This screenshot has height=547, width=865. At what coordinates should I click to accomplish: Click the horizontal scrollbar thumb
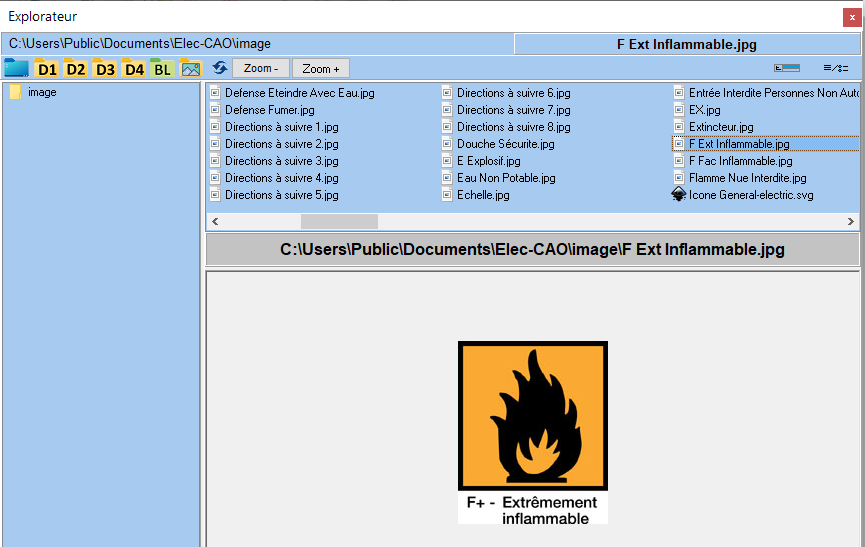[339, 221]
